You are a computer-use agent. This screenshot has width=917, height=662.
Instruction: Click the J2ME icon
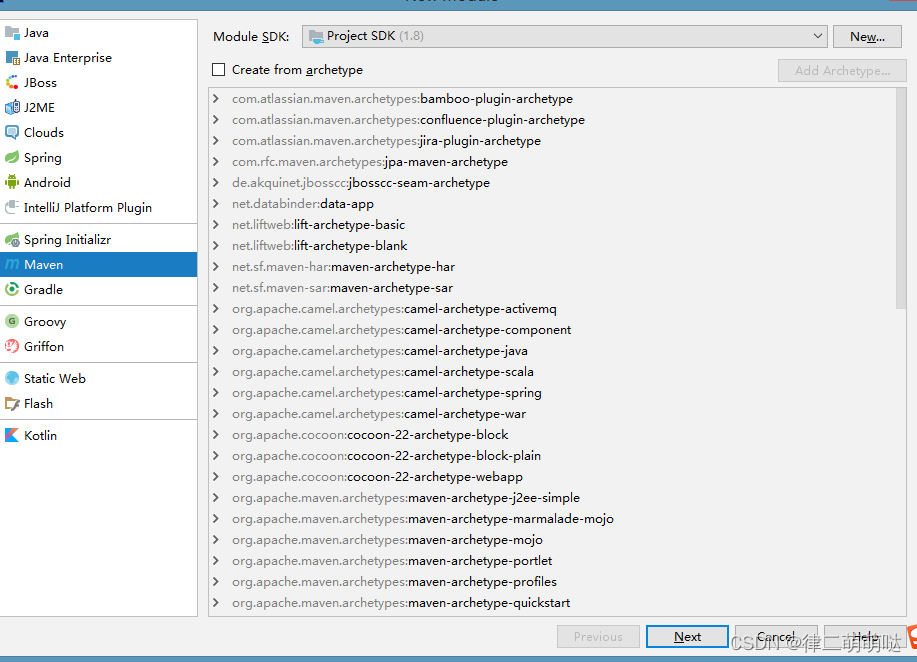[x=12, y=108]
